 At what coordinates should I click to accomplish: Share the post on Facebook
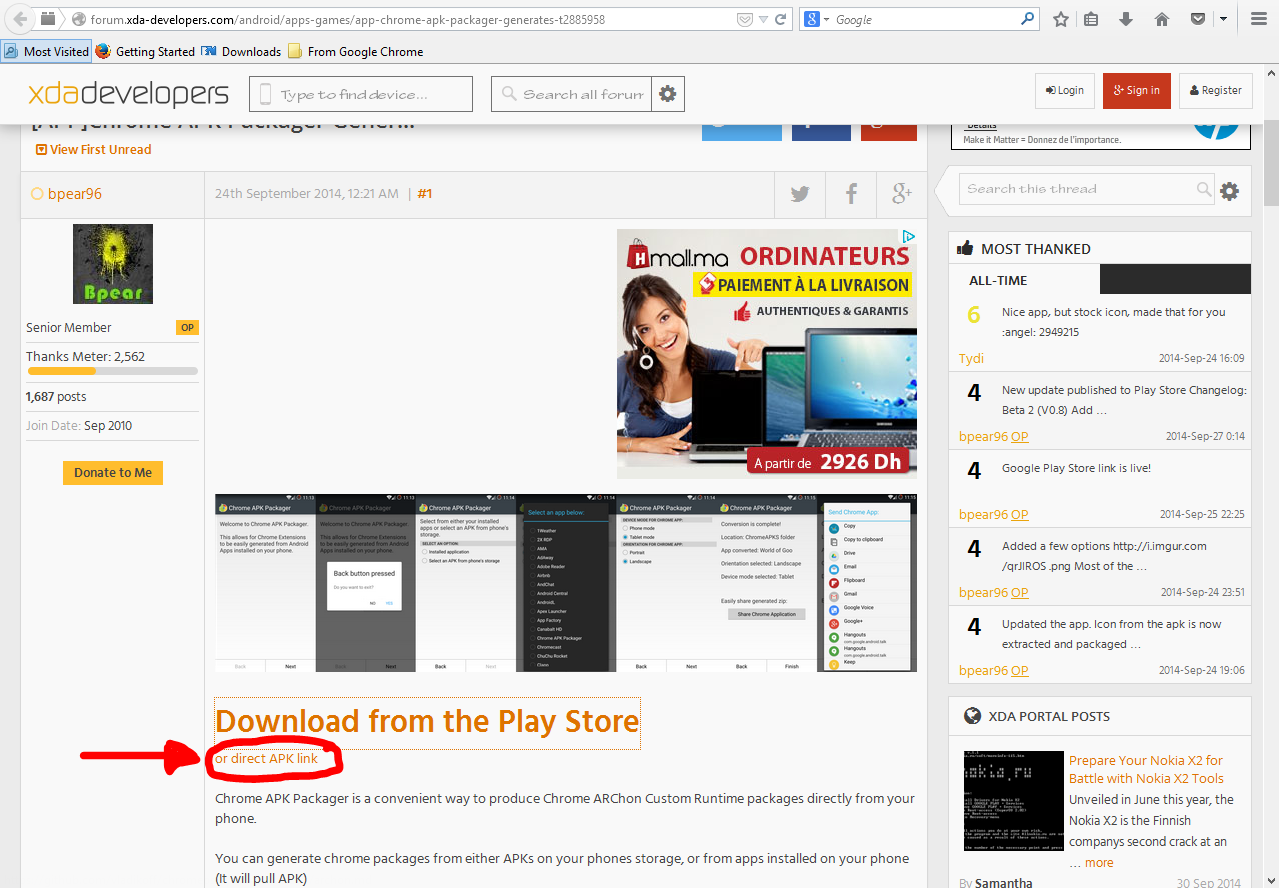pos(851,194)
